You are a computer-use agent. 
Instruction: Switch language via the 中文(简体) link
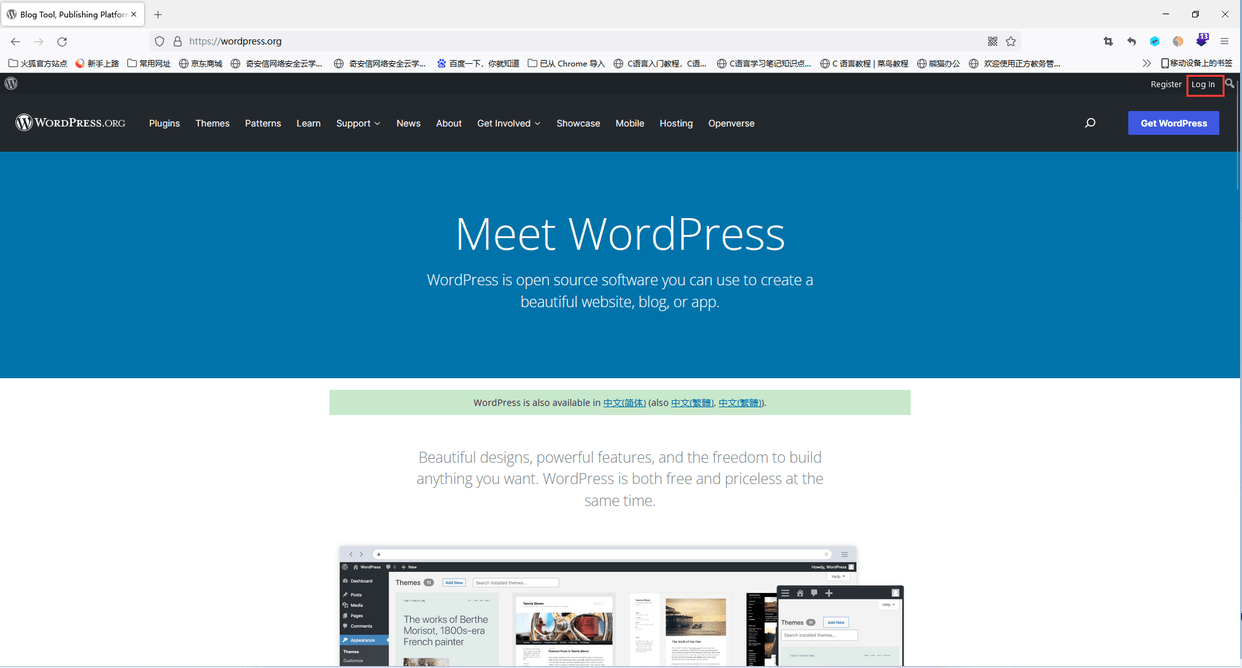[624, 403]
